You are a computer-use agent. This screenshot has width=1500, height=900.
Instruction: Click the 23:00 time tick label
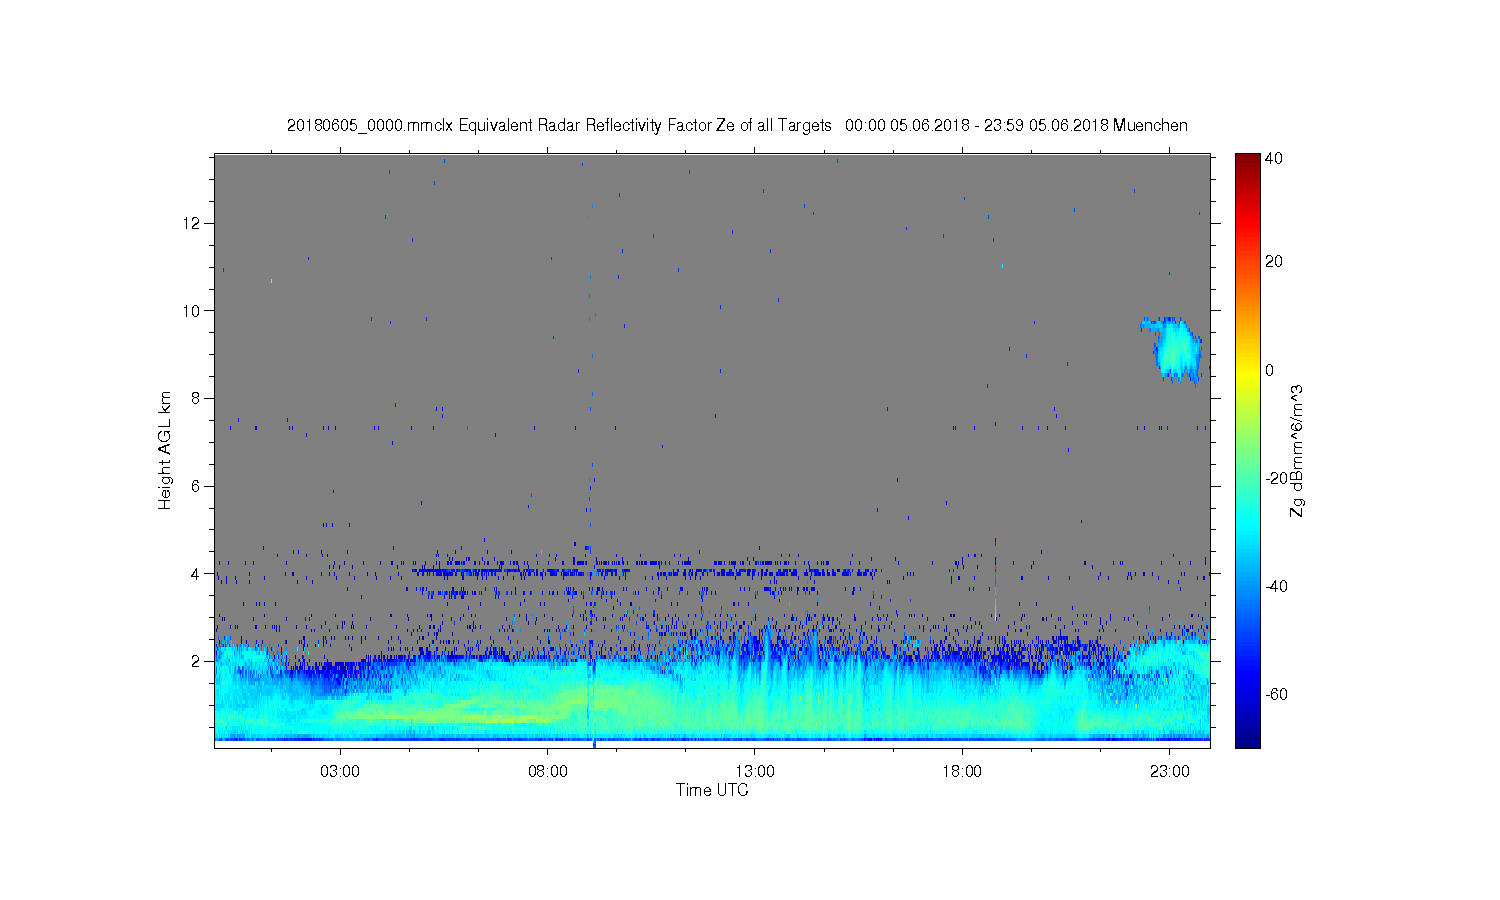[x=1170, y=772]
